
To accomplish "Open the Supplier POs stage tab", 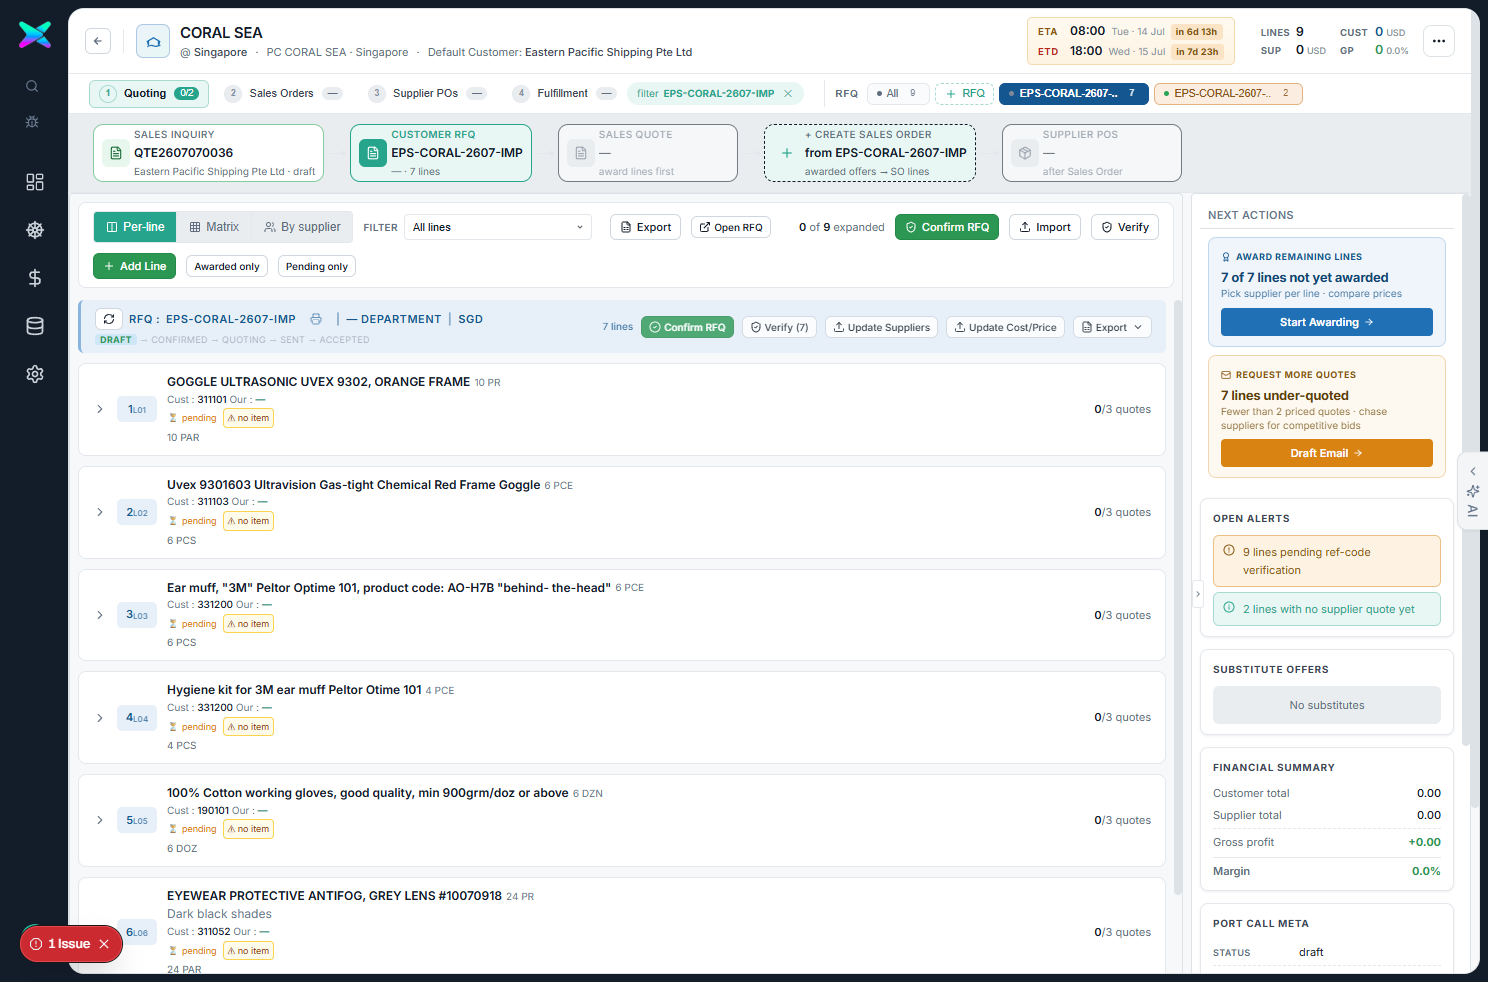I will click(x=427, y=93).
